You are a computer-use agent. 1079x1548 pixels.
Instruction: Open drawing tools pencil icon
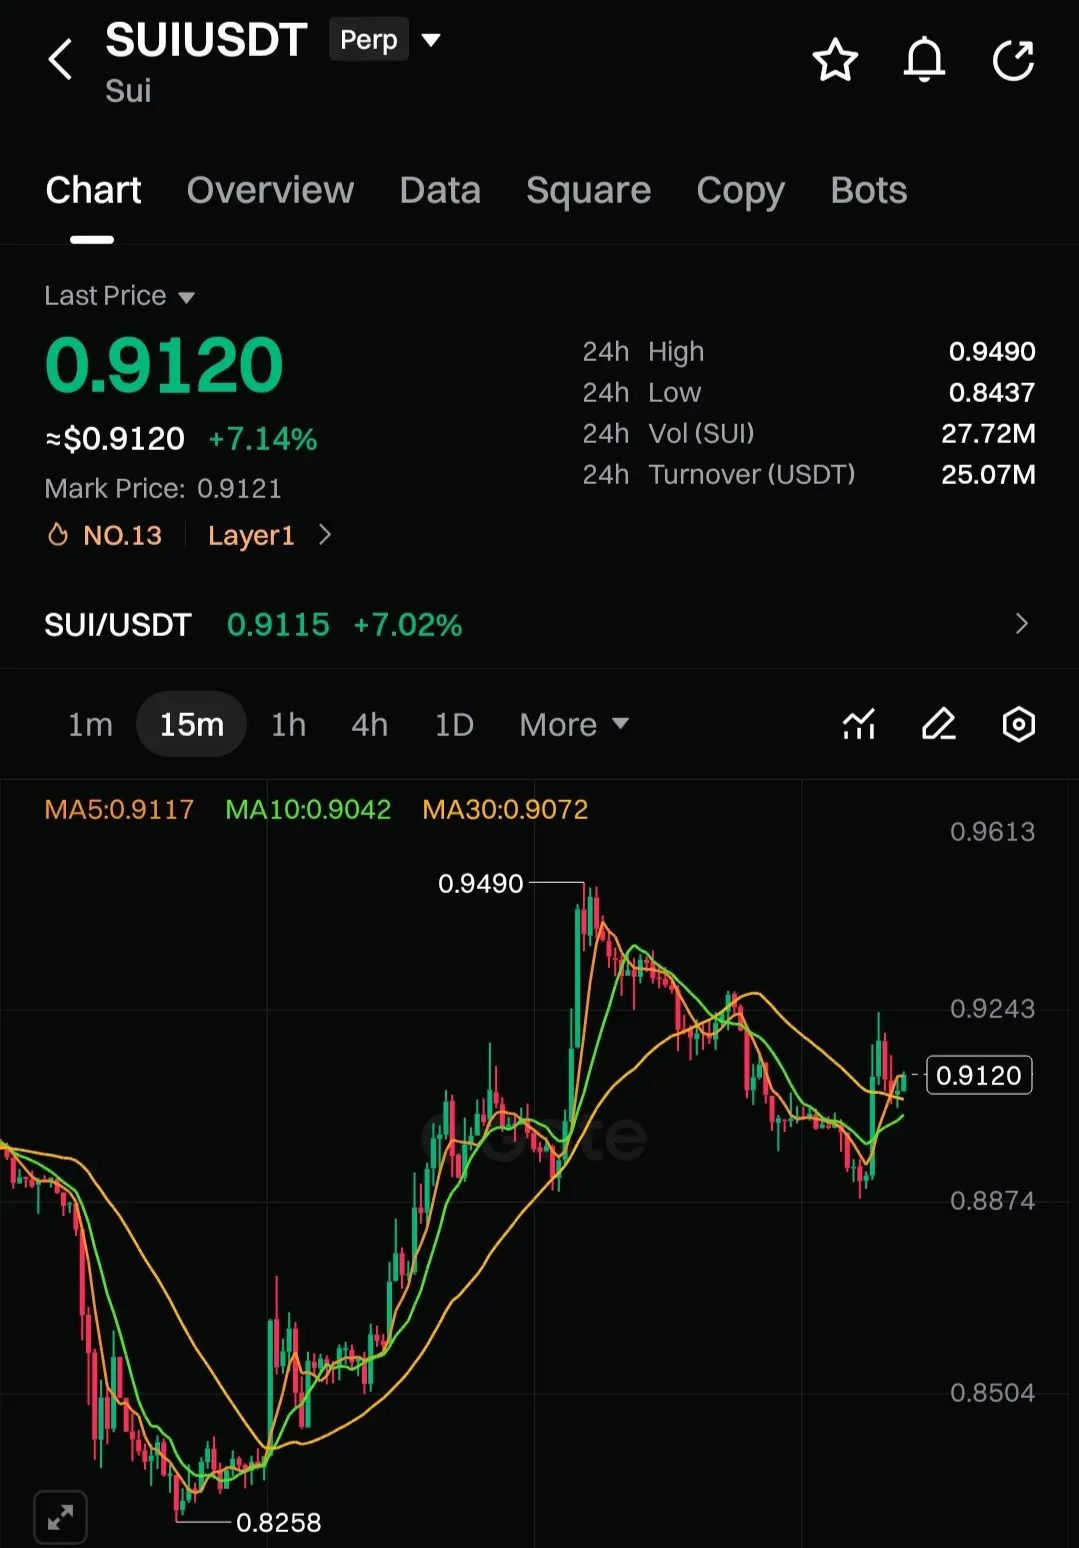click(938, 724)
